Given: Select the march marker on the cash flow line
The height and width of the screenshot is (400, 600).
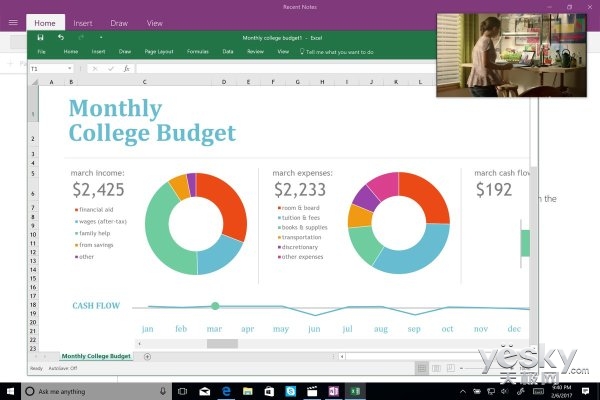Looking at the screenshot, I should 214,306.
